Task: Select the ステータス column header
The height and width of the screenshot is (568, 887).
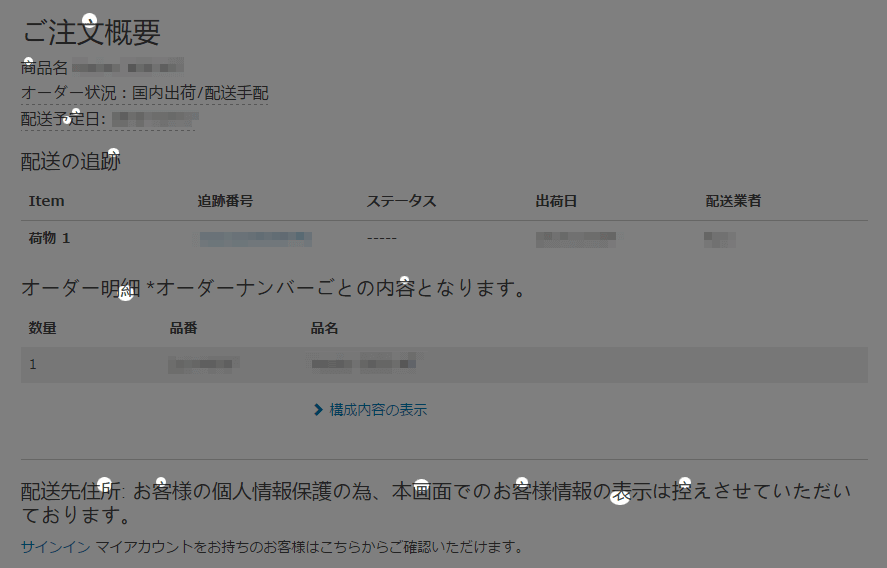Action: point(401,201)
